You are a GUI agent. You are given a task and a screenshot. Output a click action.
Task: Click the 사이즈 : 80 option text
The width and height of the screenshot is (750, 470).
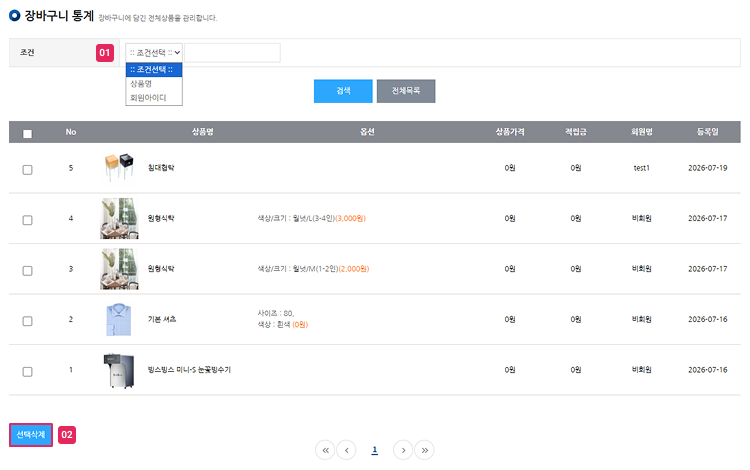coord(276,313)
